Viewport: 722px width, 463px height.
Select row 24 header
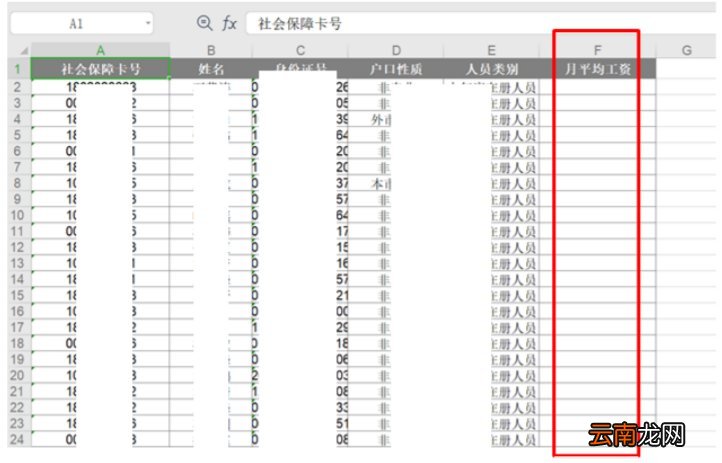18,439
